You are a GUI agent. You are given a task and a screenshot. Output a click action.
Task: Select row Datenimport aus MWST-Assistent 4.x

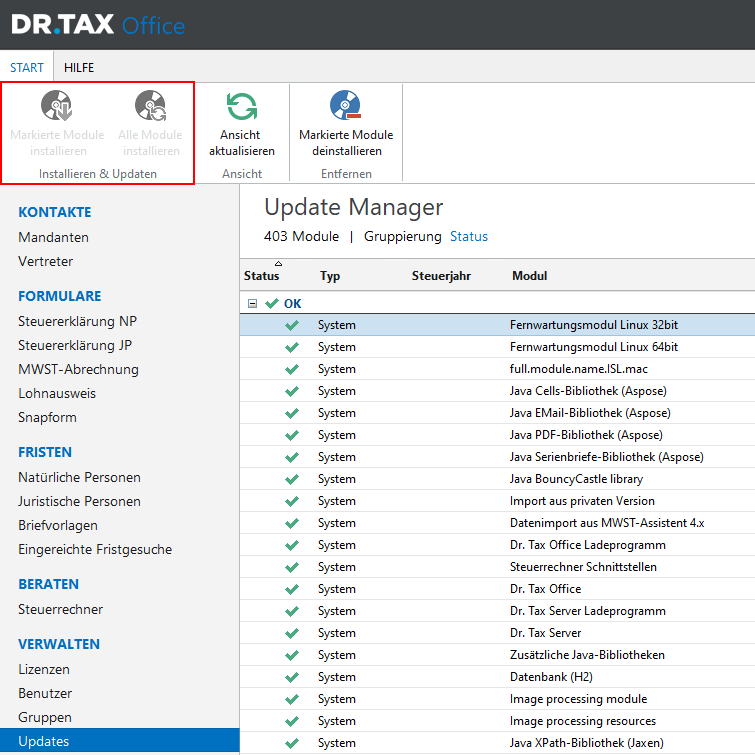coord(497,523)
